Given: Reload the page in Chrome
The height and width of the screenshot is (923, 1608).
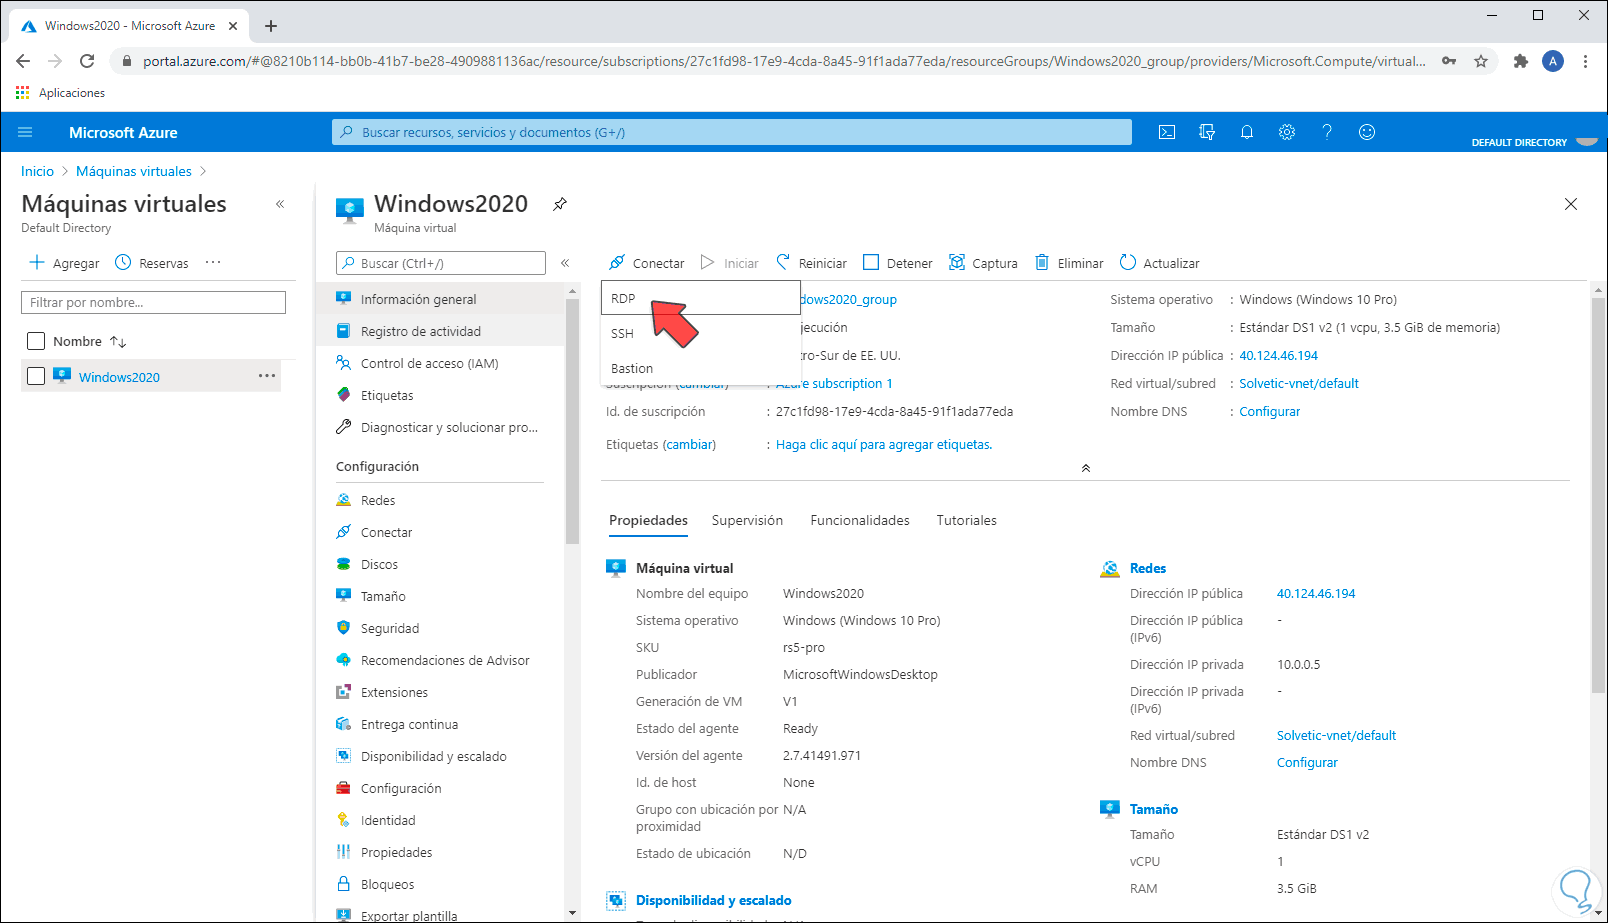Looking at the screenshot, I should pos(87,61).
